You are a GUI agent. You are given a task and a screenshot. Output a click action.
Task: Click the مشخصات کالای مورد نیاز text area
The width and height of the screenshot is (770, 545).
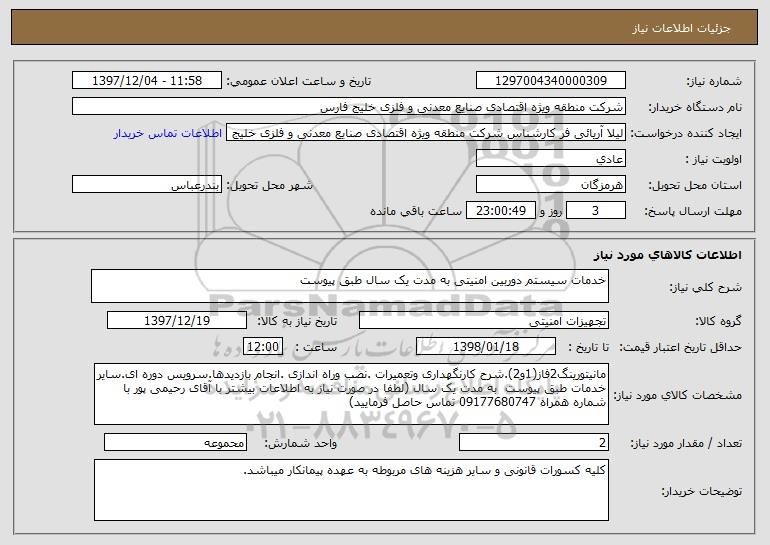(x=351, y=394)
